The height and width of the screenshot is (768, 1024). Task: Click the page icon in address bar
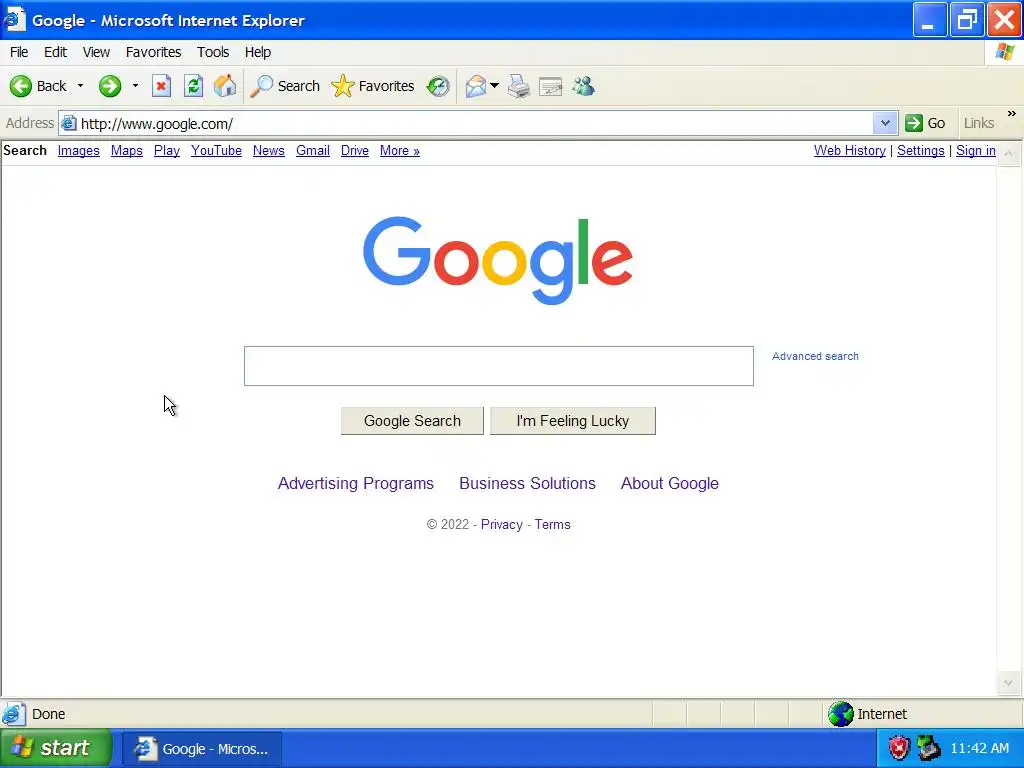pyautogui.click(x=69, y=123)
